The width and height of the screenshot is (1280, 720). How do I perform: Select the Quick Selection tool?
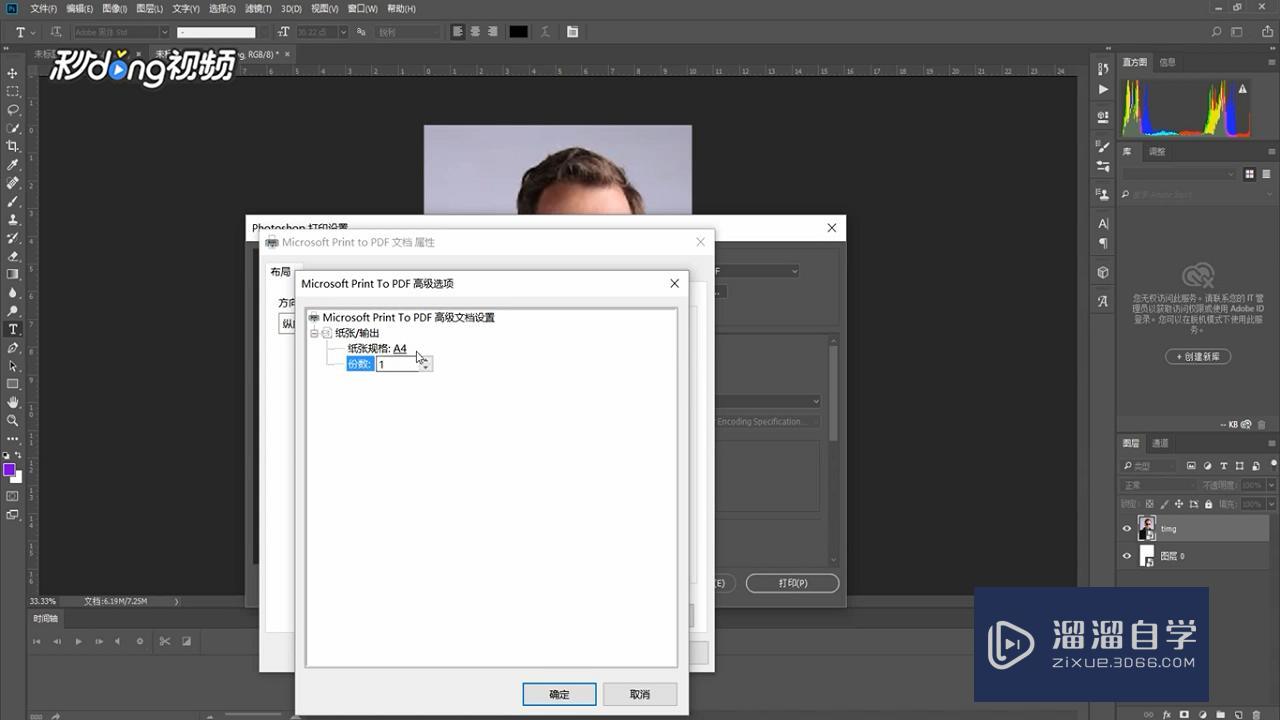[x=13, y=128]
